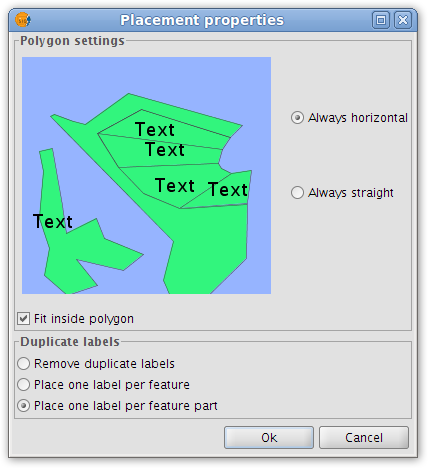This screenshot has height=468, width=428.
Task: Click the Placement properties title bar
Action: click(x=202, y=20)
